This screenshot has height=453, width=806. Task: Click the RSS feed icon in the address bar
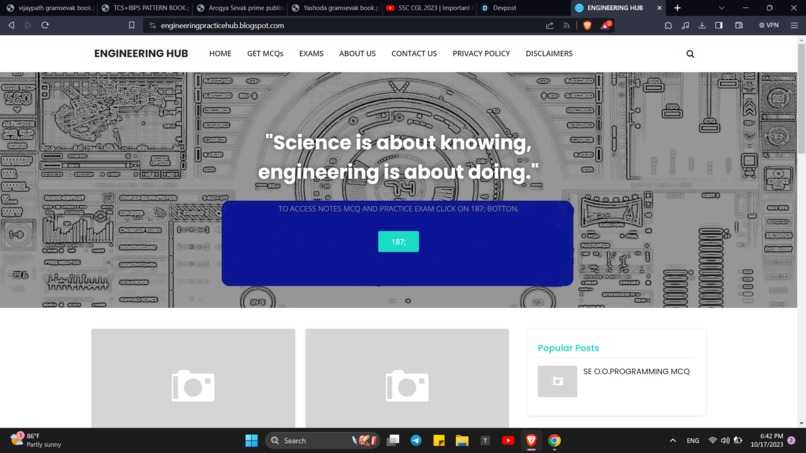click(x=566, y=25)
